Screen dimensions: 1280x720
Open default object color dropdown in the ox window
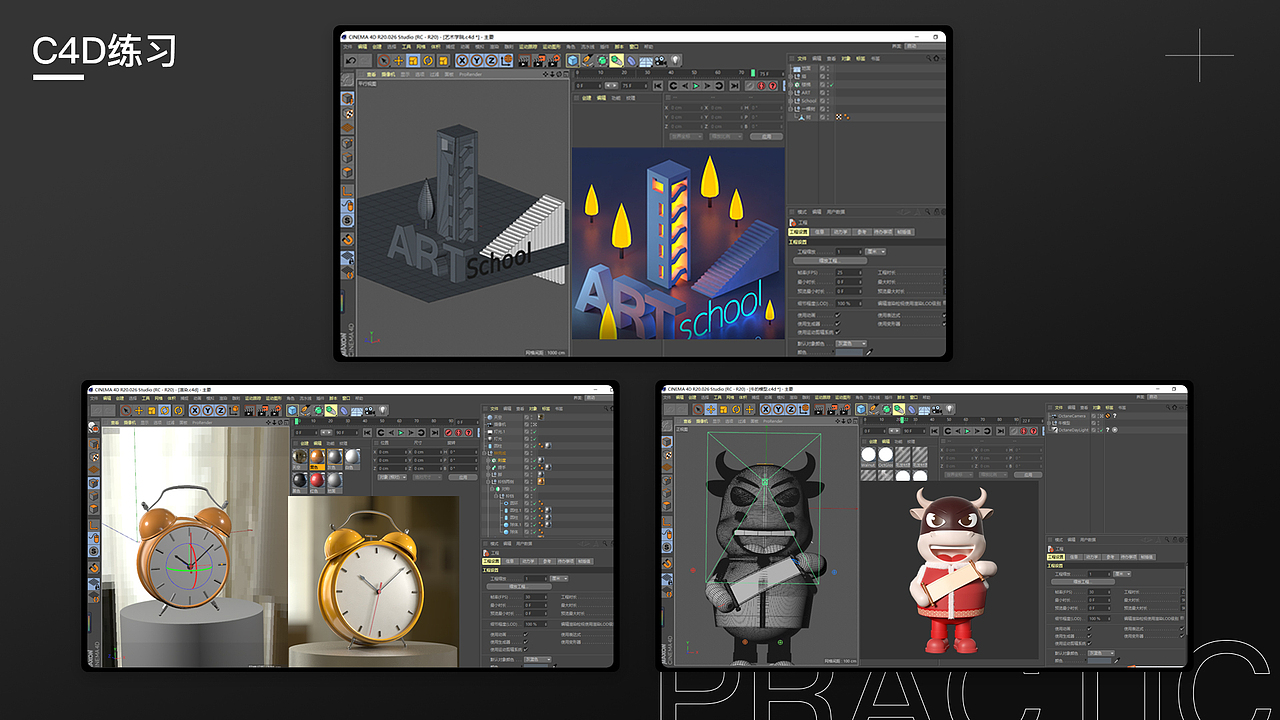tap(1101, 653)
